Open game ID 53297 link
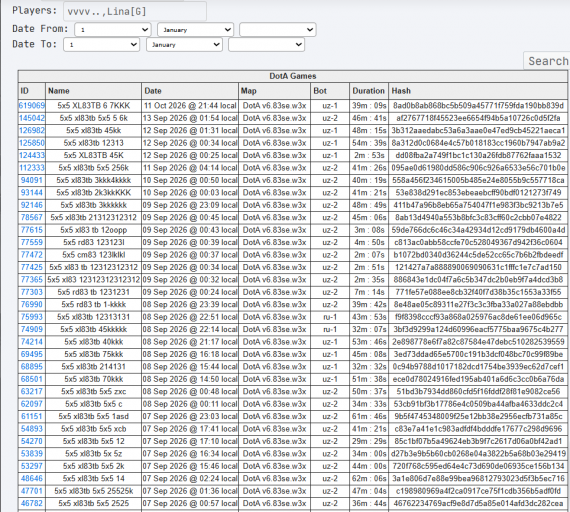 click(32, 466)
